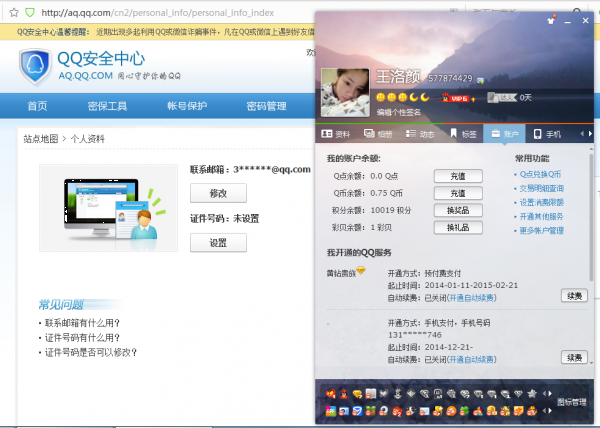Click the green security shield in address bar
Screen dimensions: 600x428
[x=29, y=13]
